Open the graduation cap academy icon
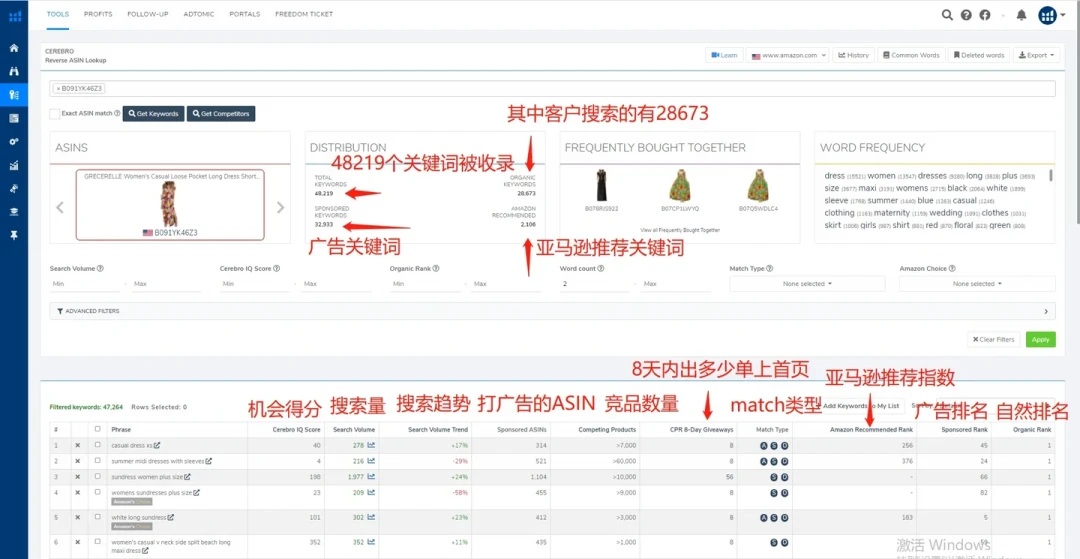Screen dimensions: 1080x559 (x=14, y=212)
